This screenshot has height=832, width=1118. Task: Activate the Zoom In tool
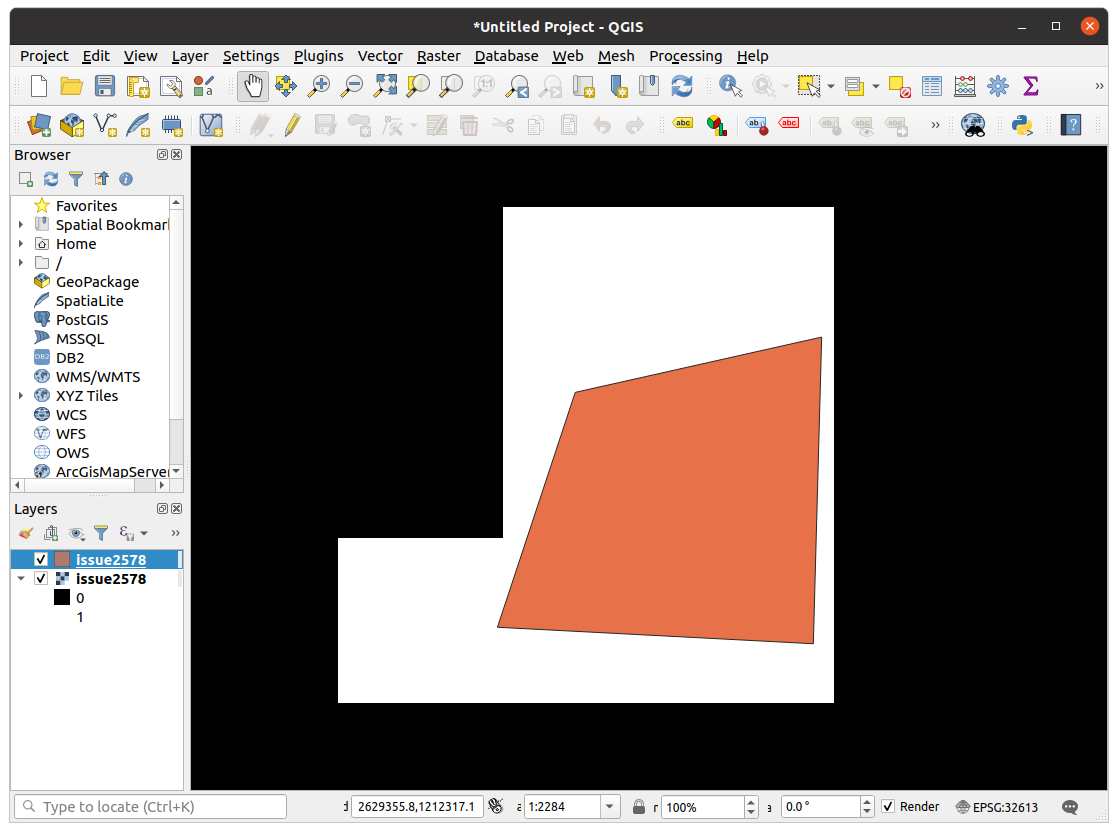318,86
